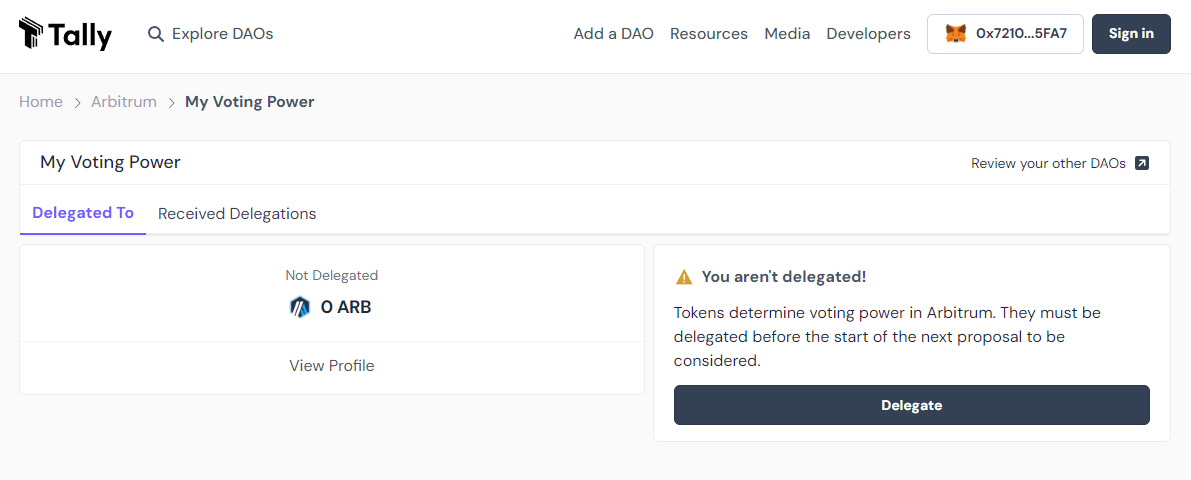Open the Media menu item
1191x480 pixels.
coord(787,34)
